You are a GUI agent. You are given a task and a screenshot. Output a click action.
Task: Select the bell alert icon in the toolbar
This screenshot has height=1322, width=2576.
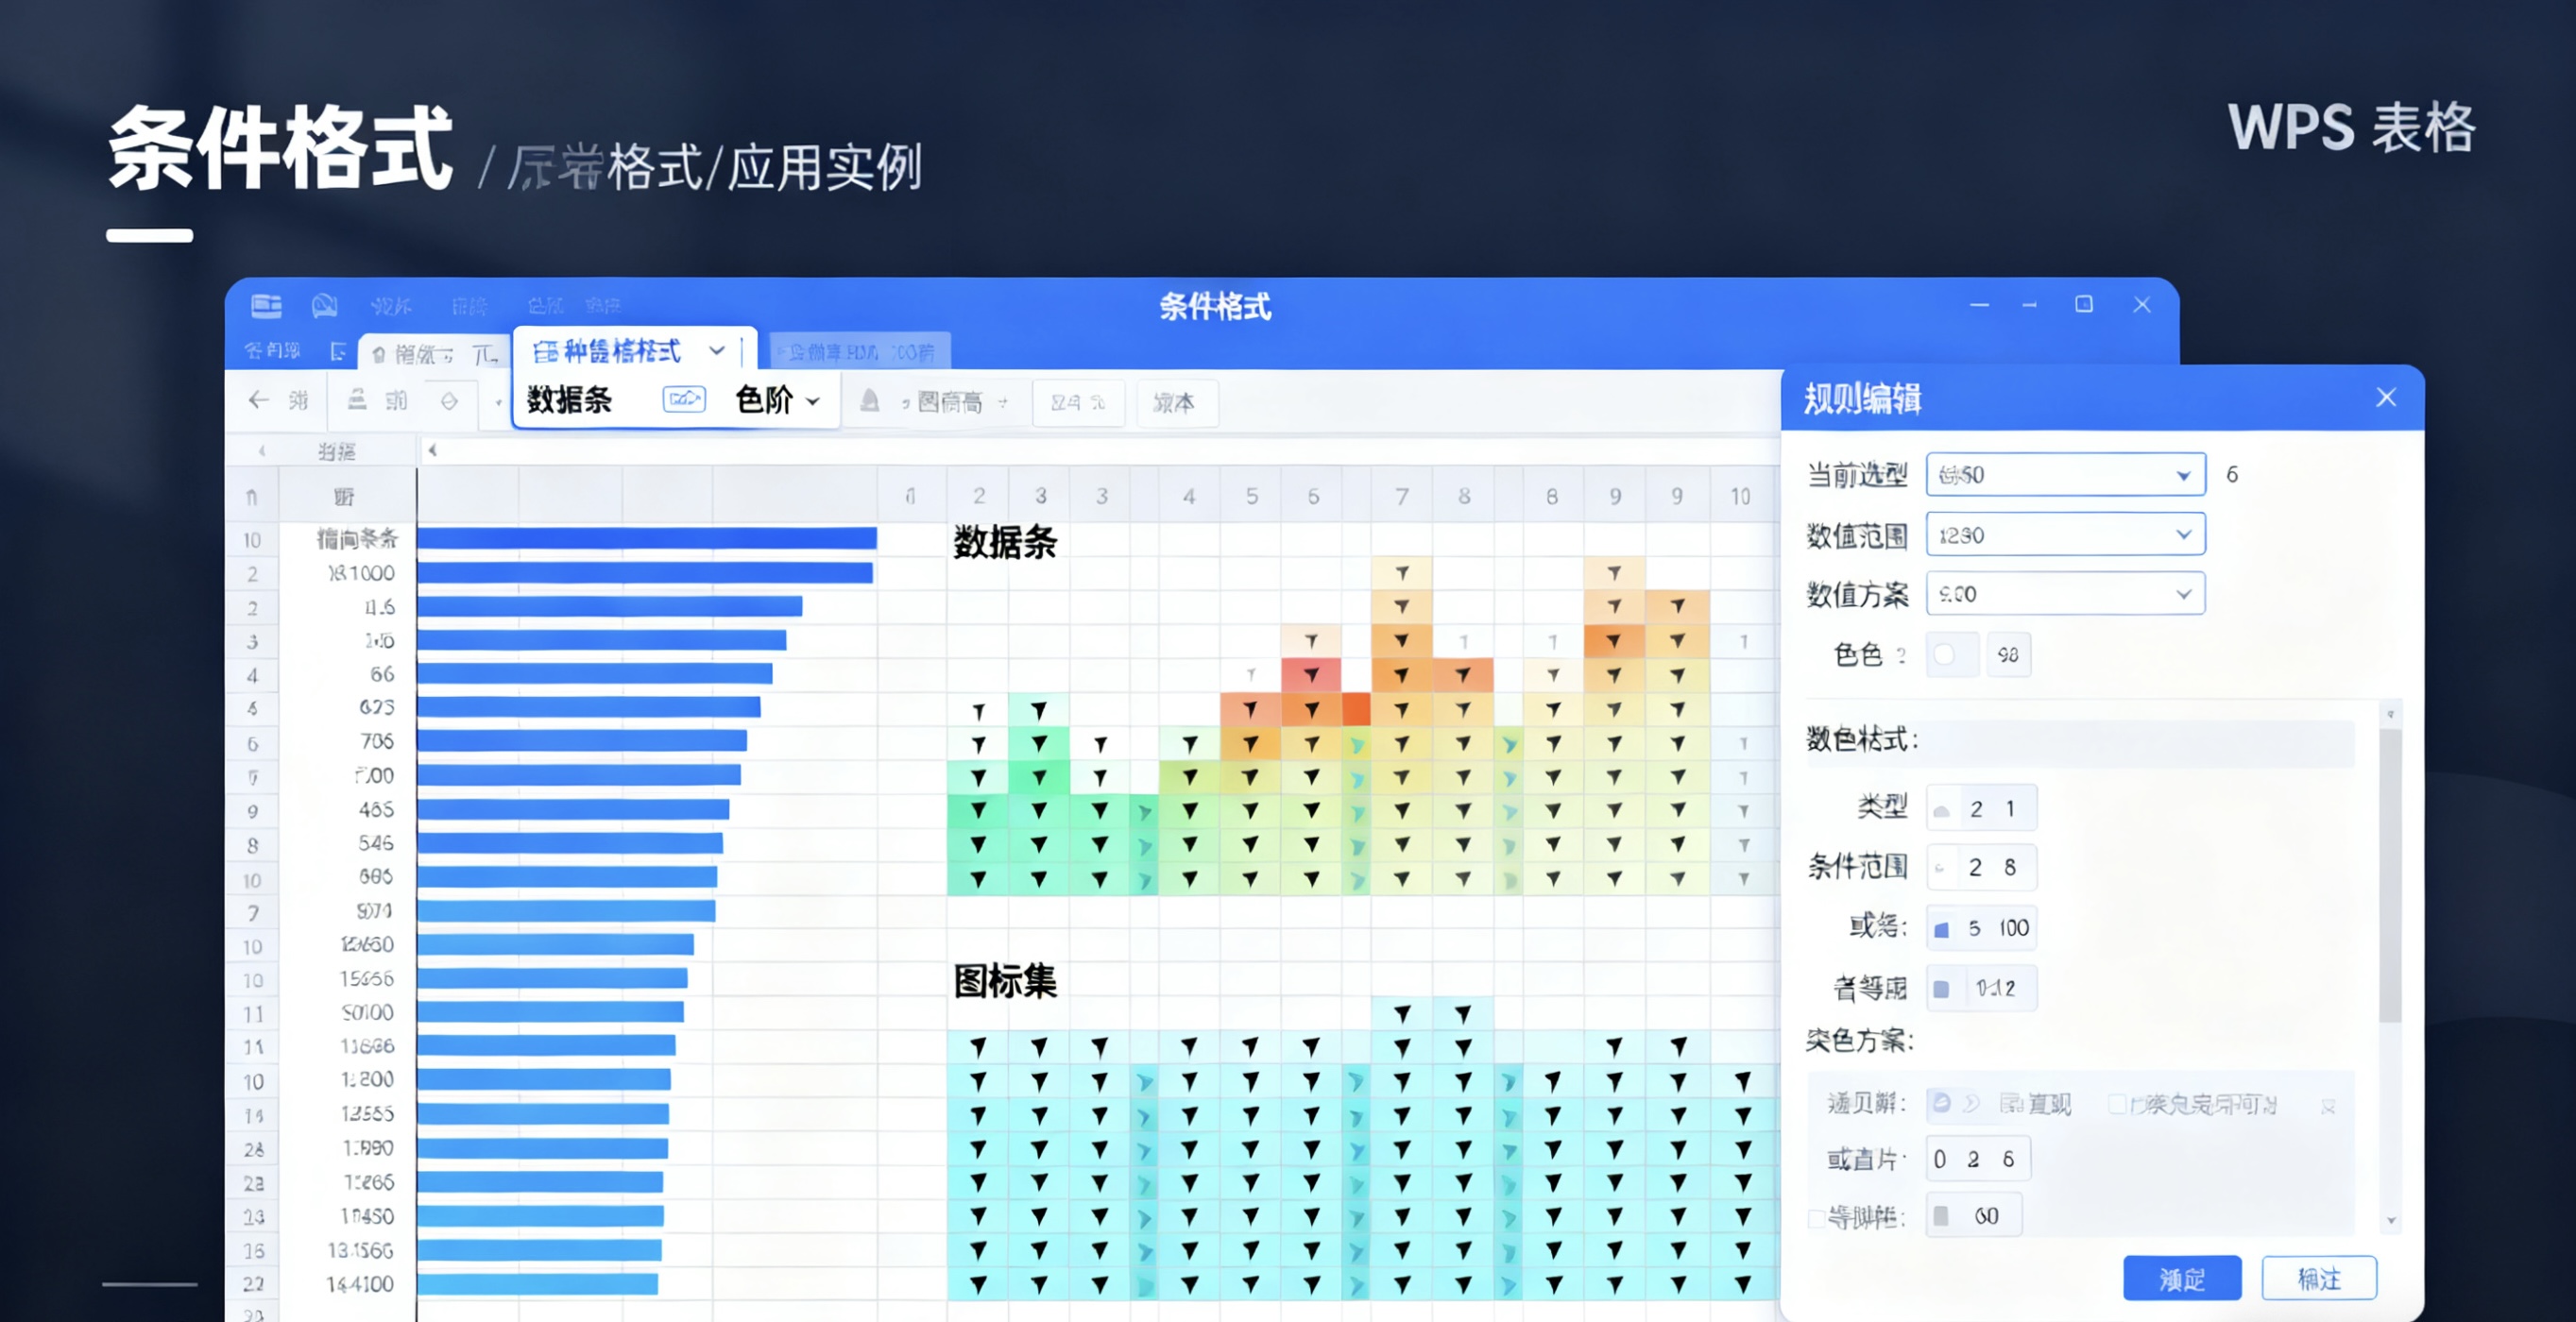868,402
